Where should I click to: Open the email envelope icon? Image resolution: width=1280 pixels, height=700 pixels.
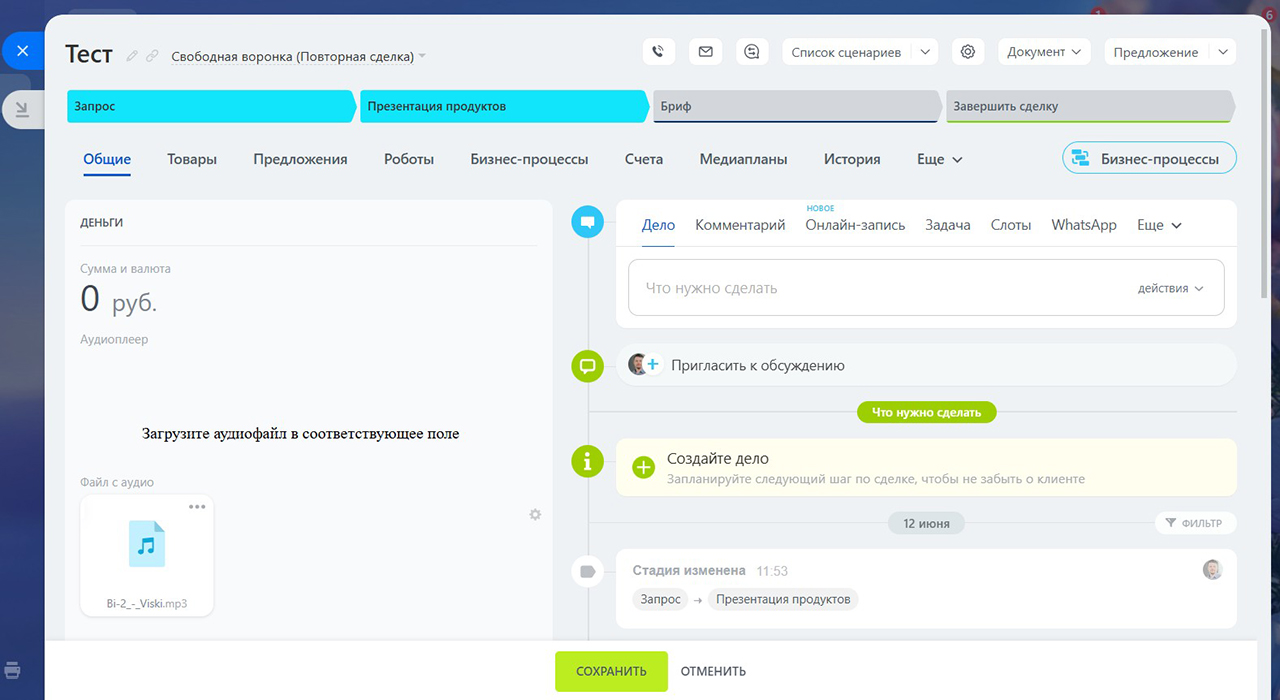tap(706, 52)
